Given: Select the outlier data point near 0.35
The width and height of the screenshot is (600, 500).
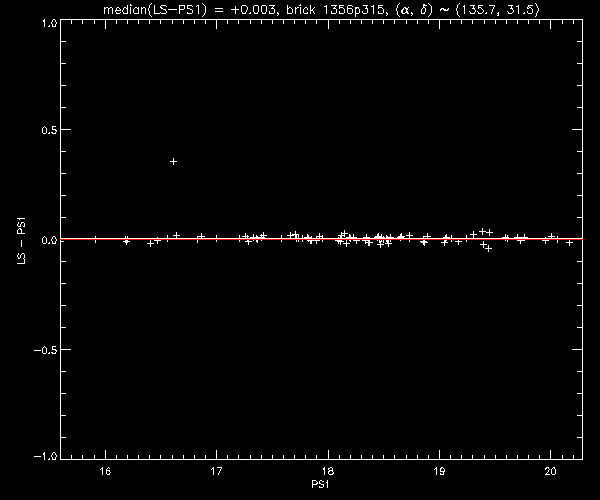Looking at the screenshot, I should tap(173, 161).
